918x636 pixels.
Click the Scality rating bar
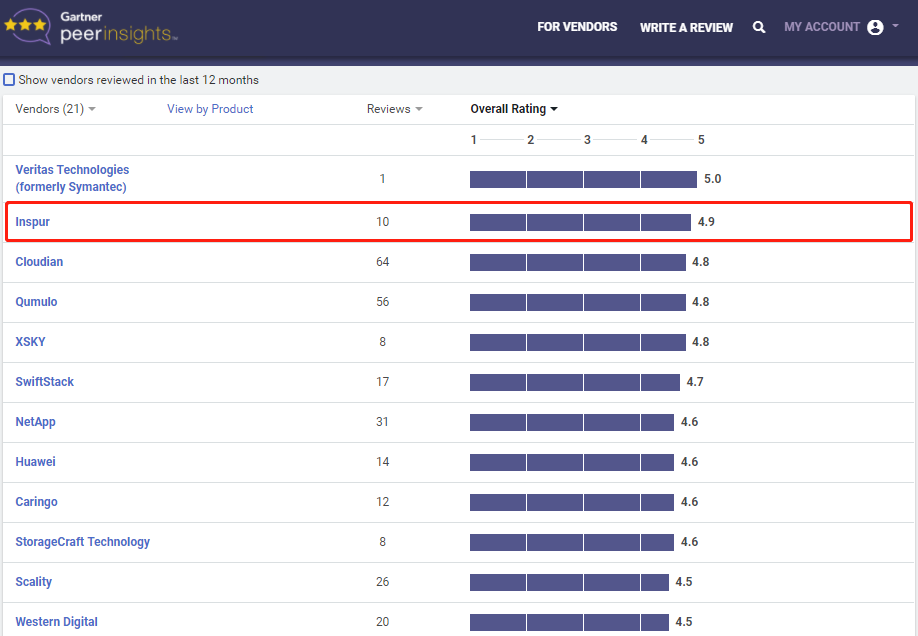(569, 582)
